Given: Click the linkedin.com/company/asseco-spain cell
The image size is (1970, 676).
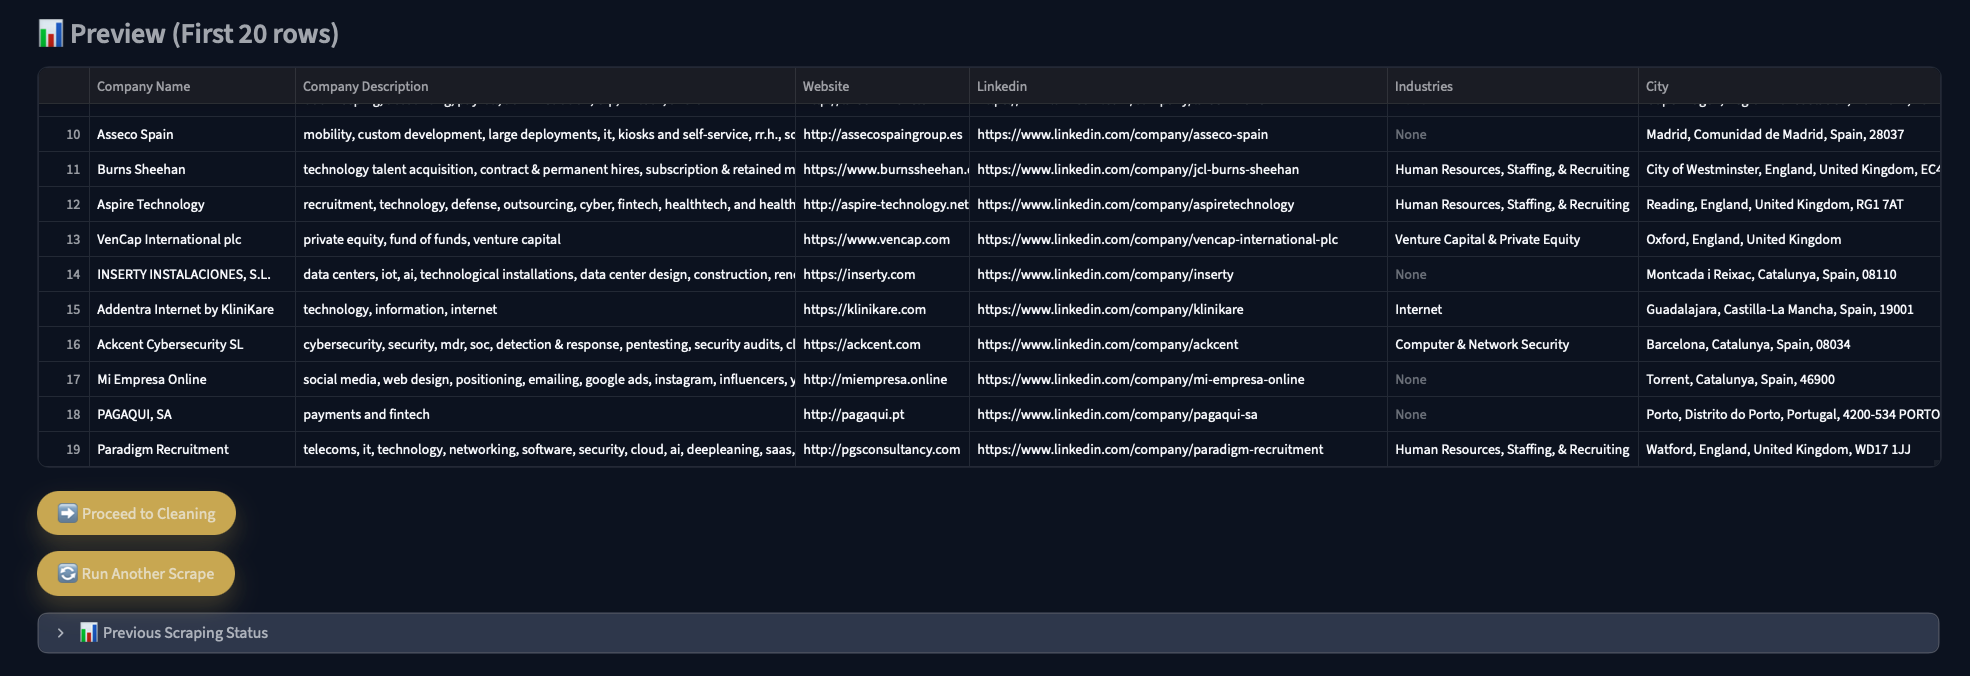Looking at the screenshot, I should point(1178,134).
